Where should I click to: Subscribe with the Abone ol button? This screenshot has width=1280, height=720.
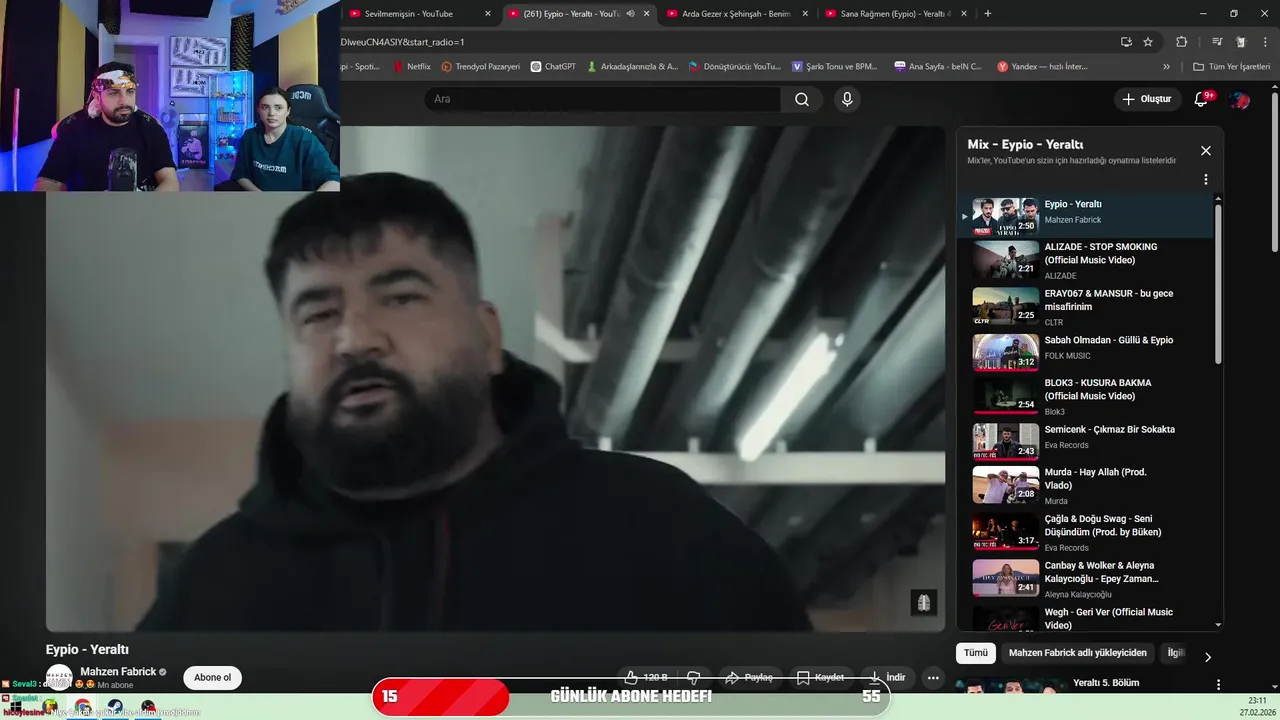[x=212, y=677]
